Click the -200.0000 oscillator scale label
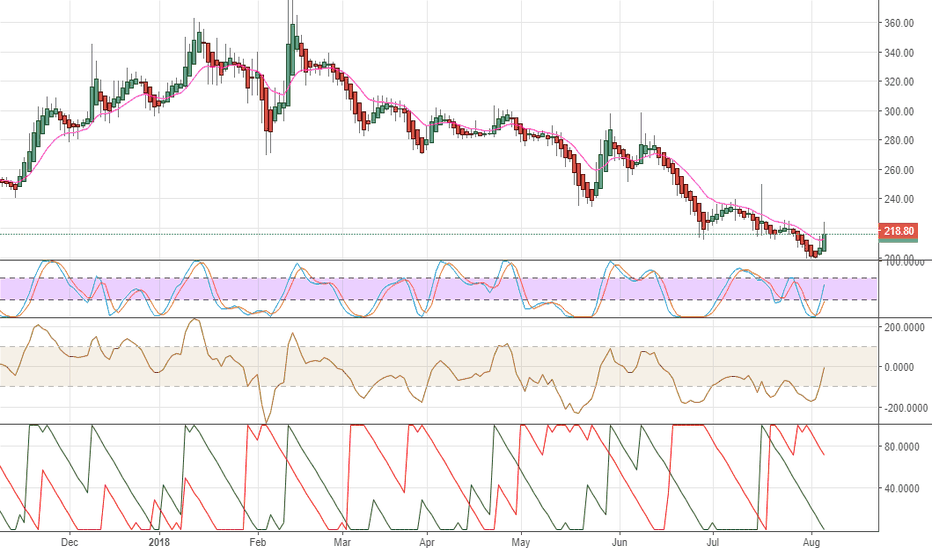 (x=905, y=408)
